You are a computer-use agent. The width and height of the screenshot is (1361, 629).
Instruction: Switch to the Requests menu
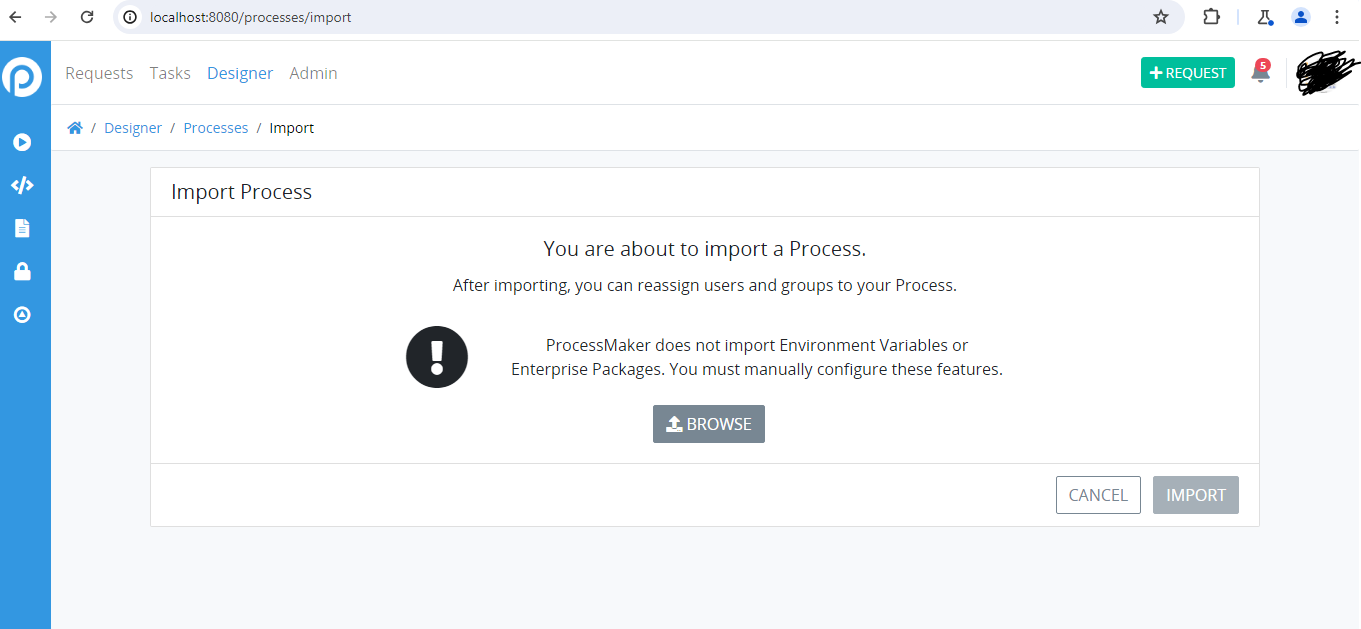[x=99, y=73]
